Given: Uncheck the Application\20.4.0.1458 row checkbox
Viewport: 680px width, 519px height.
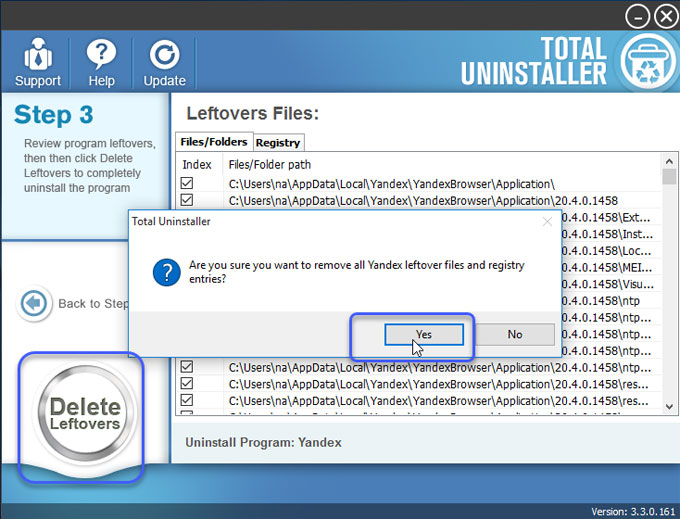Looking at the screenshot, I should click(x=187, y=200).
